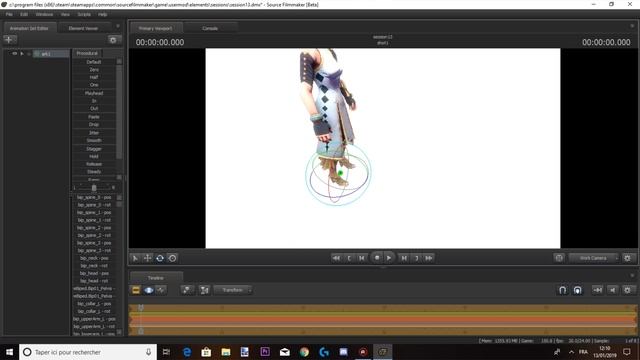
Task: Open the Work Camera dropdown
Action: [x=594, y=258]
